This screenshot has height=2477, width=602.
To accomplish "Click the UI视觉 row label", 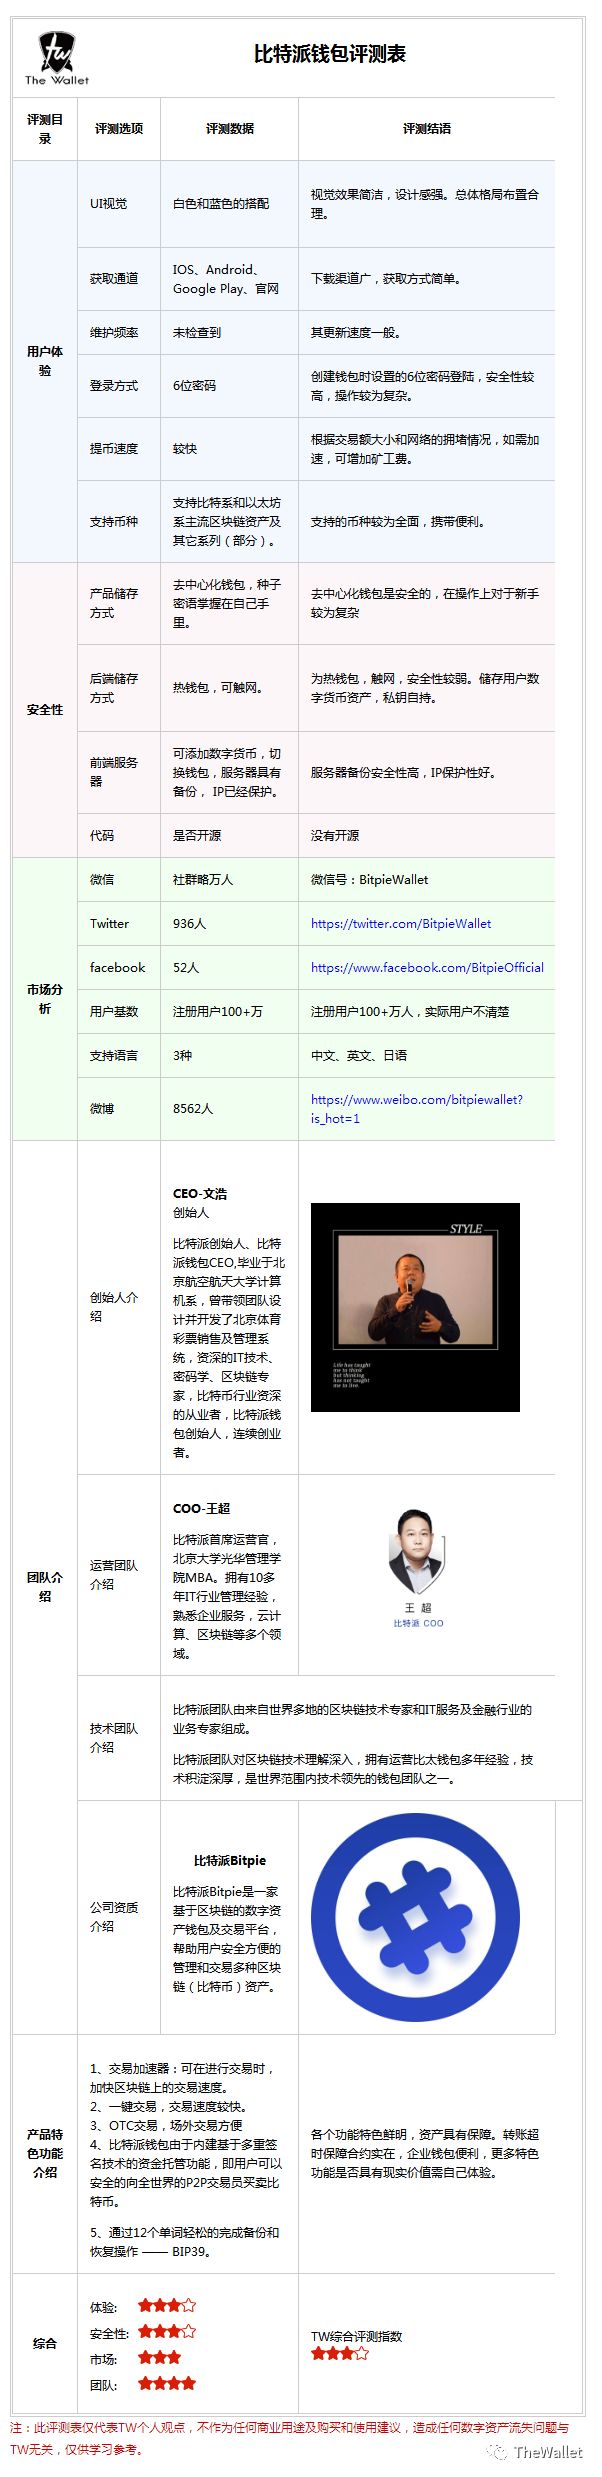I will click(109, 203).
